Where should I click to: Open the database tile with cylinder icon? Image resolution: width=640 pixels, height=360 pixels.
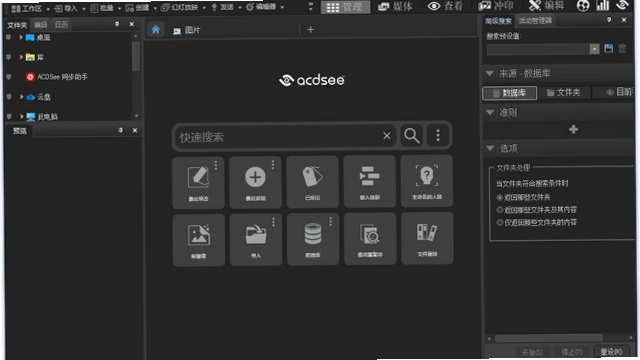coord(313,240)
